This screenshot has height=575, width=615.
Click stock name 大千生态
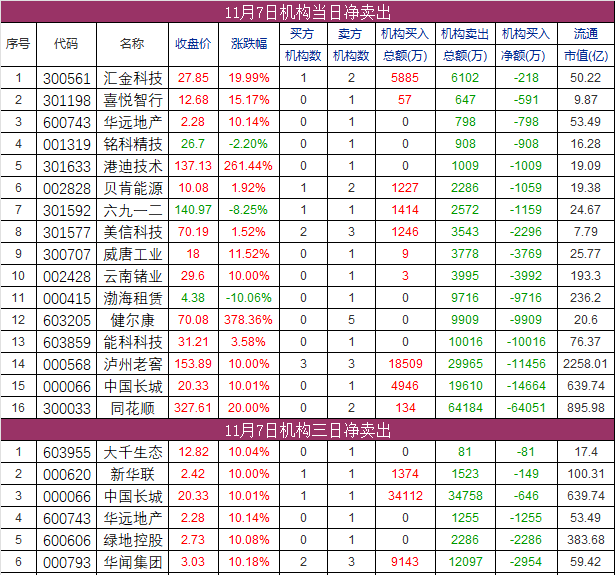[x=133, y=452]
